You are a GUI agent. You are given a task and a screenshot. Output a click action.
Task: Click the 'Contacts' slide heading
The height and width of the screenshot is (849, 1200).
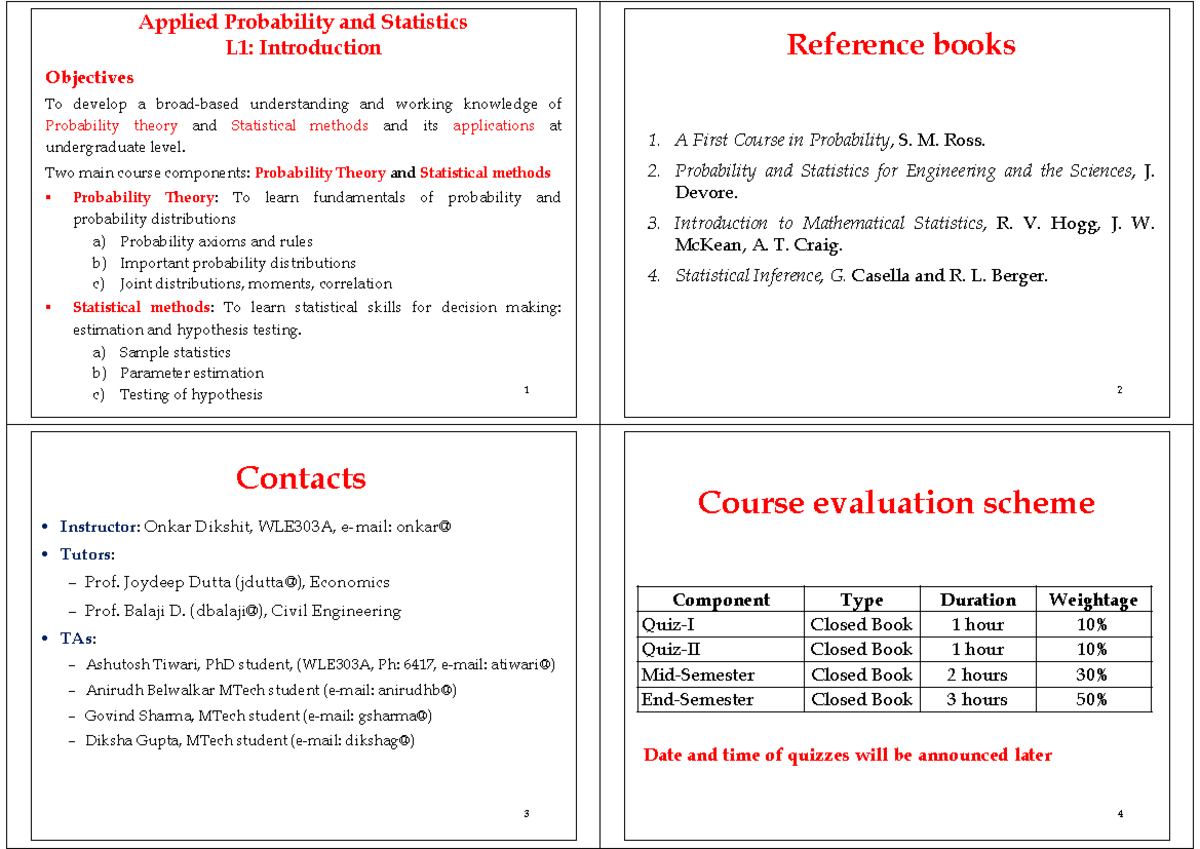click(x=301, y=478)
